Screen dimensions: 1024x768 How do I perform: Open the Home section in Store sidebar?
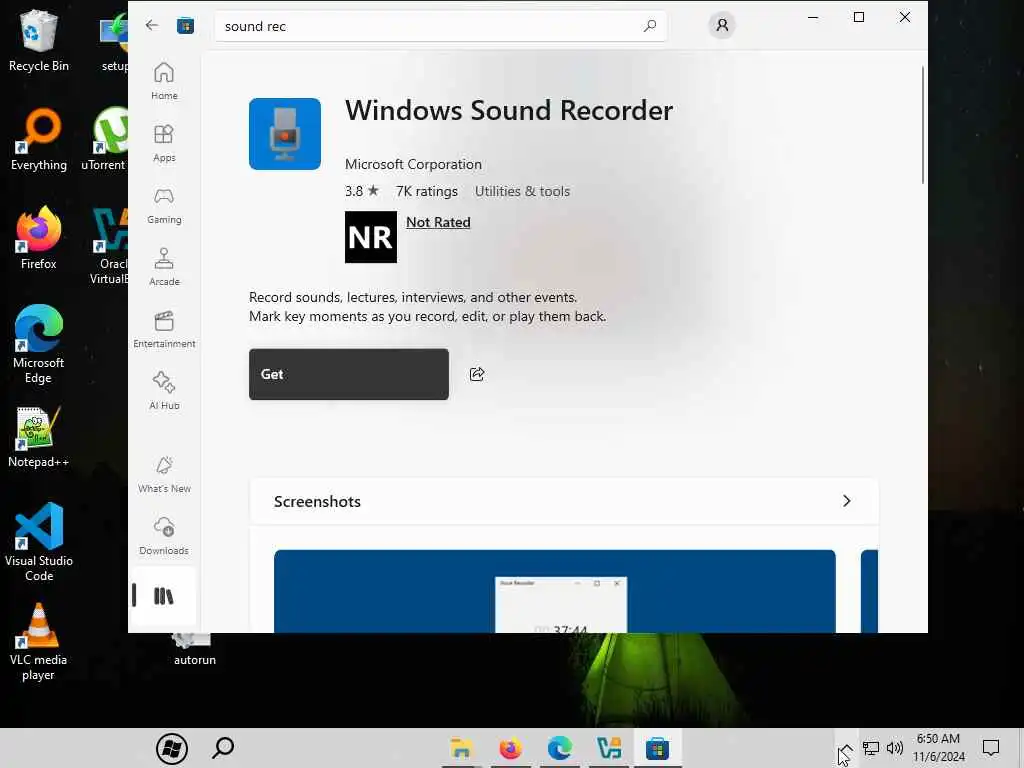tap(164, 81)
